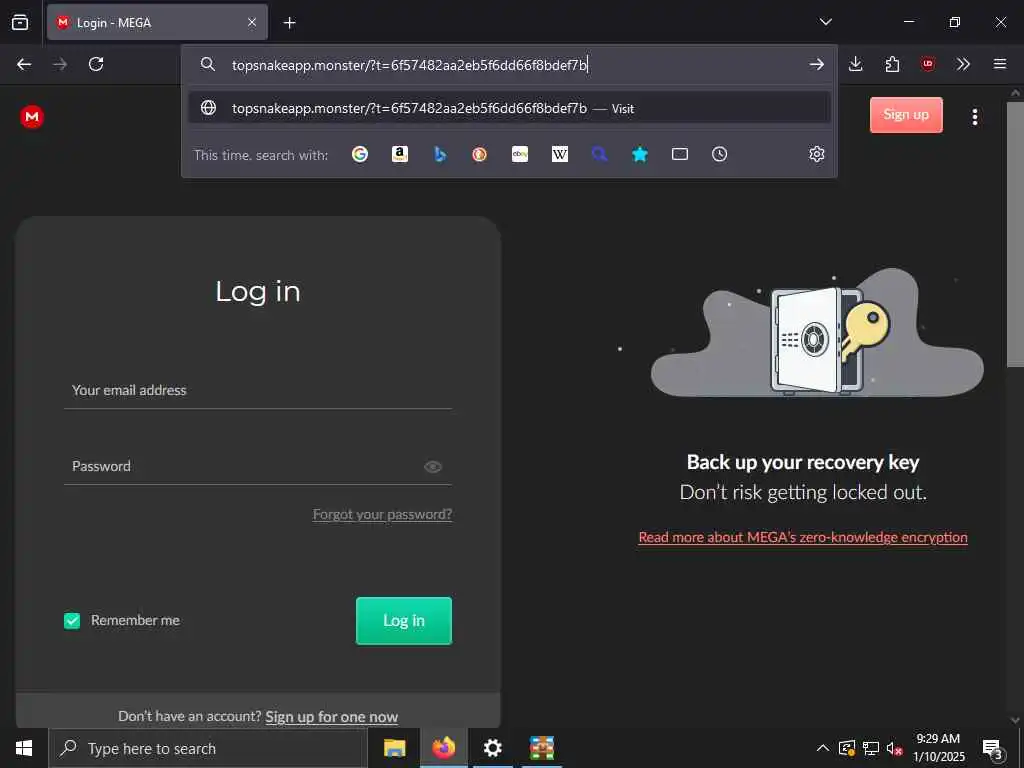Read more about MEGA's zero-knowledge encryption
1024x768 pixels.
click(803, 537)
